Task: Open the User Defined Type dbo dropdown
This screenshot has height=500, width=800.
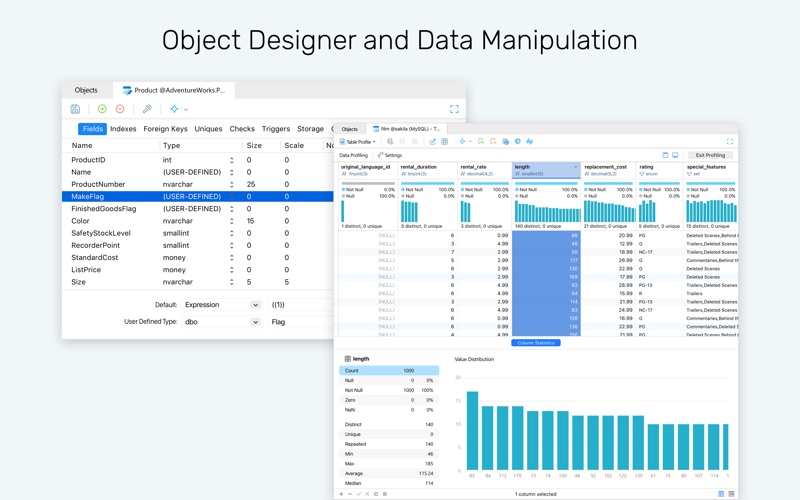Action: pyautogui.click(x=222, y=322)
